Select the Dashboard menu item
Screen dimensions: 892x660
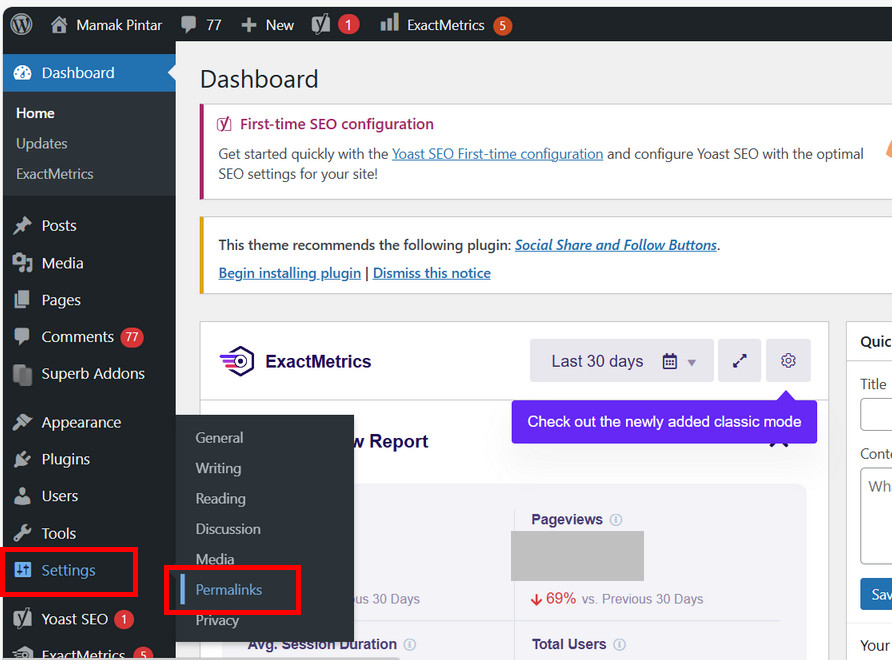tap(89, 73)
